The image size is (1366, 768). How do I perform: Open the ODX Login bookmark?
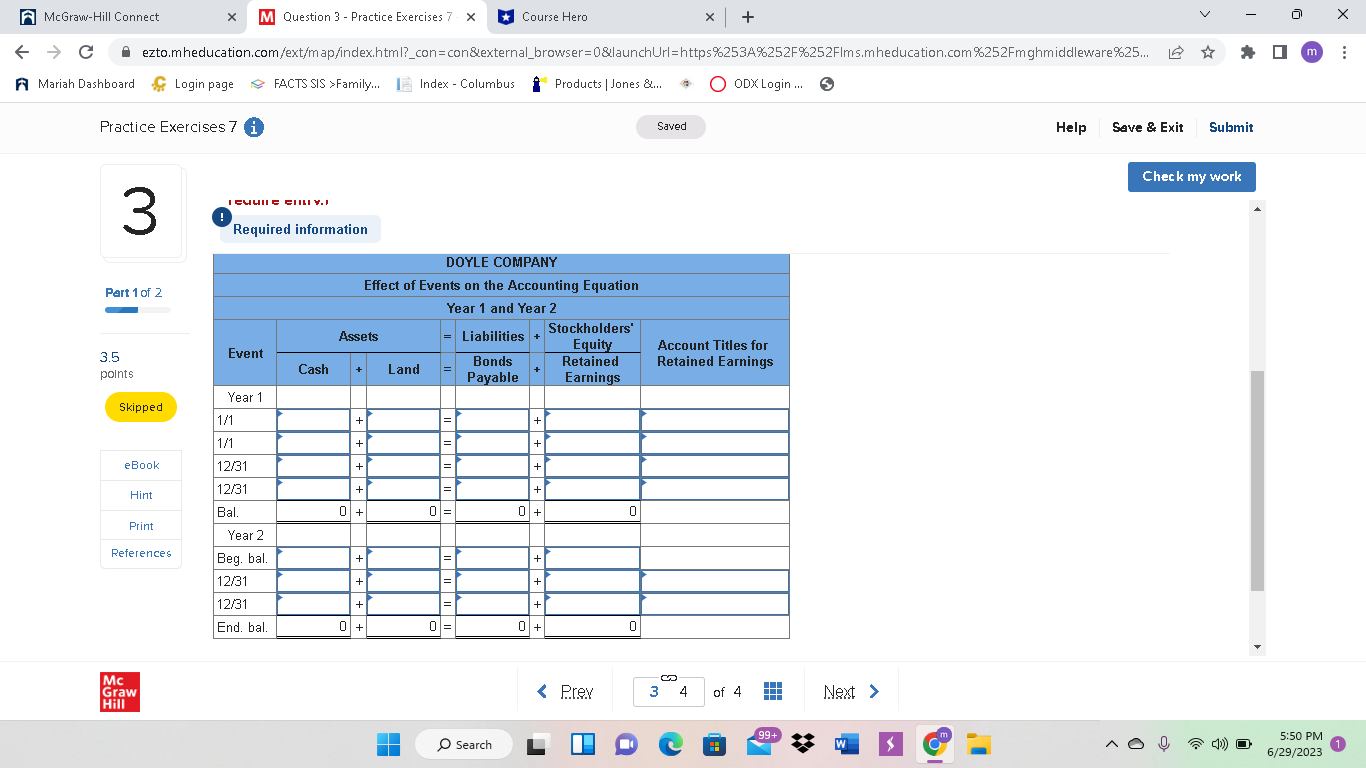(x=756, y=84)
